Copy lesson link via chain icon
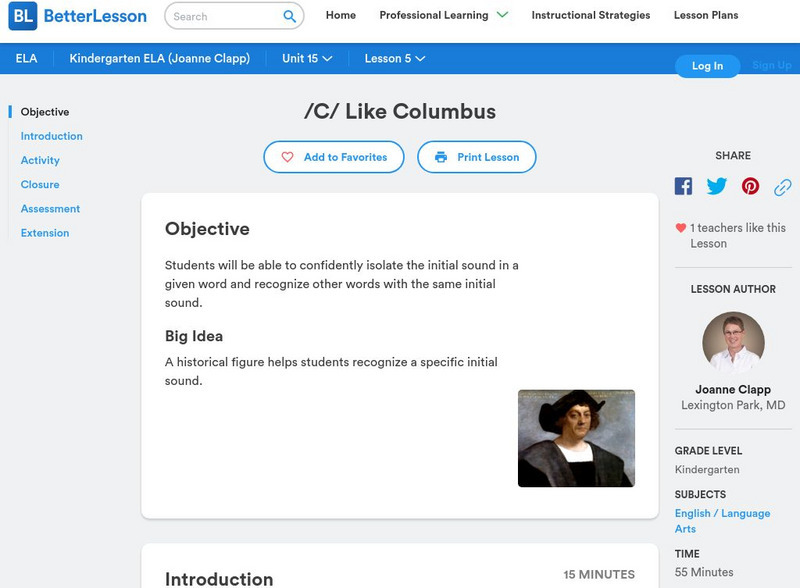 click(783, 186)
